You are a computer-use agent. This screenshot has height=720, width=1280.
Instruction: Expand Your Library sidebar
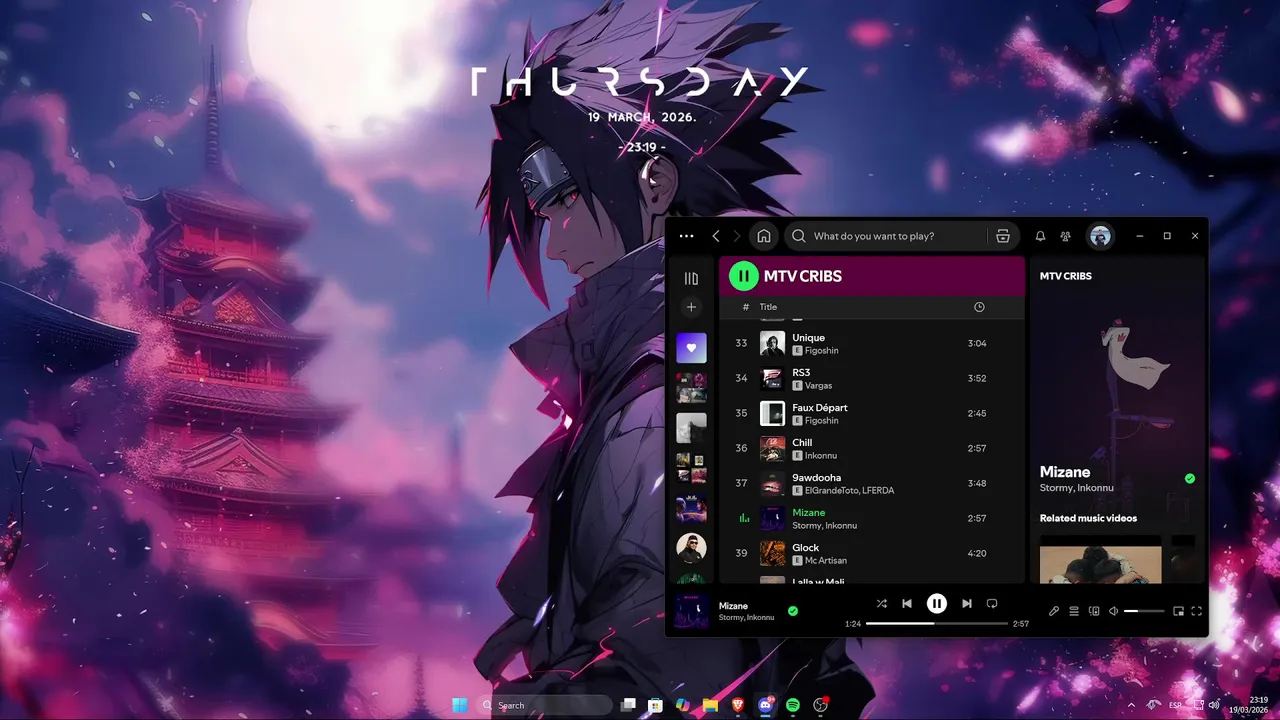coord(691,279)
